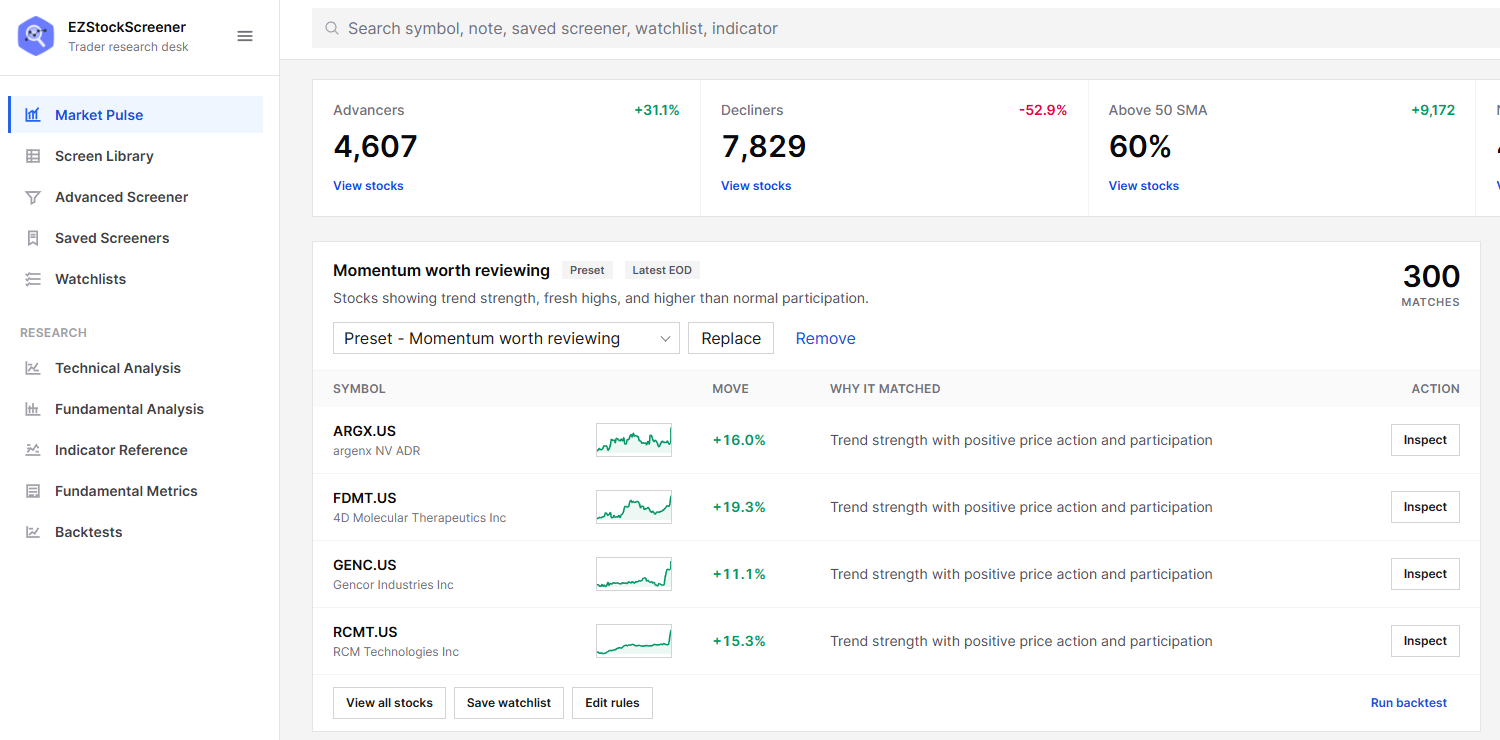1500x740 pixels.
Task: Open Technical Analysis research
Action: [x=136, y=368]
